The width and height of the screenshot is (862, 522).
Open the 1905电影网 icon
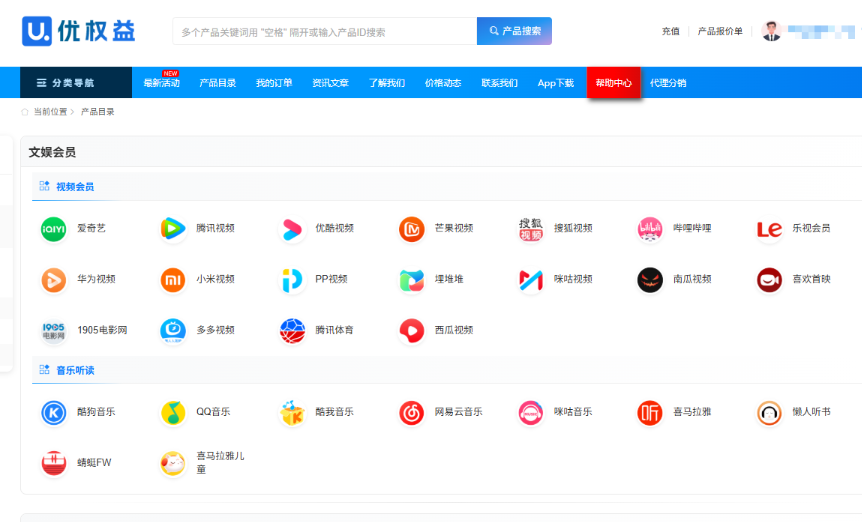coord(53,331)
